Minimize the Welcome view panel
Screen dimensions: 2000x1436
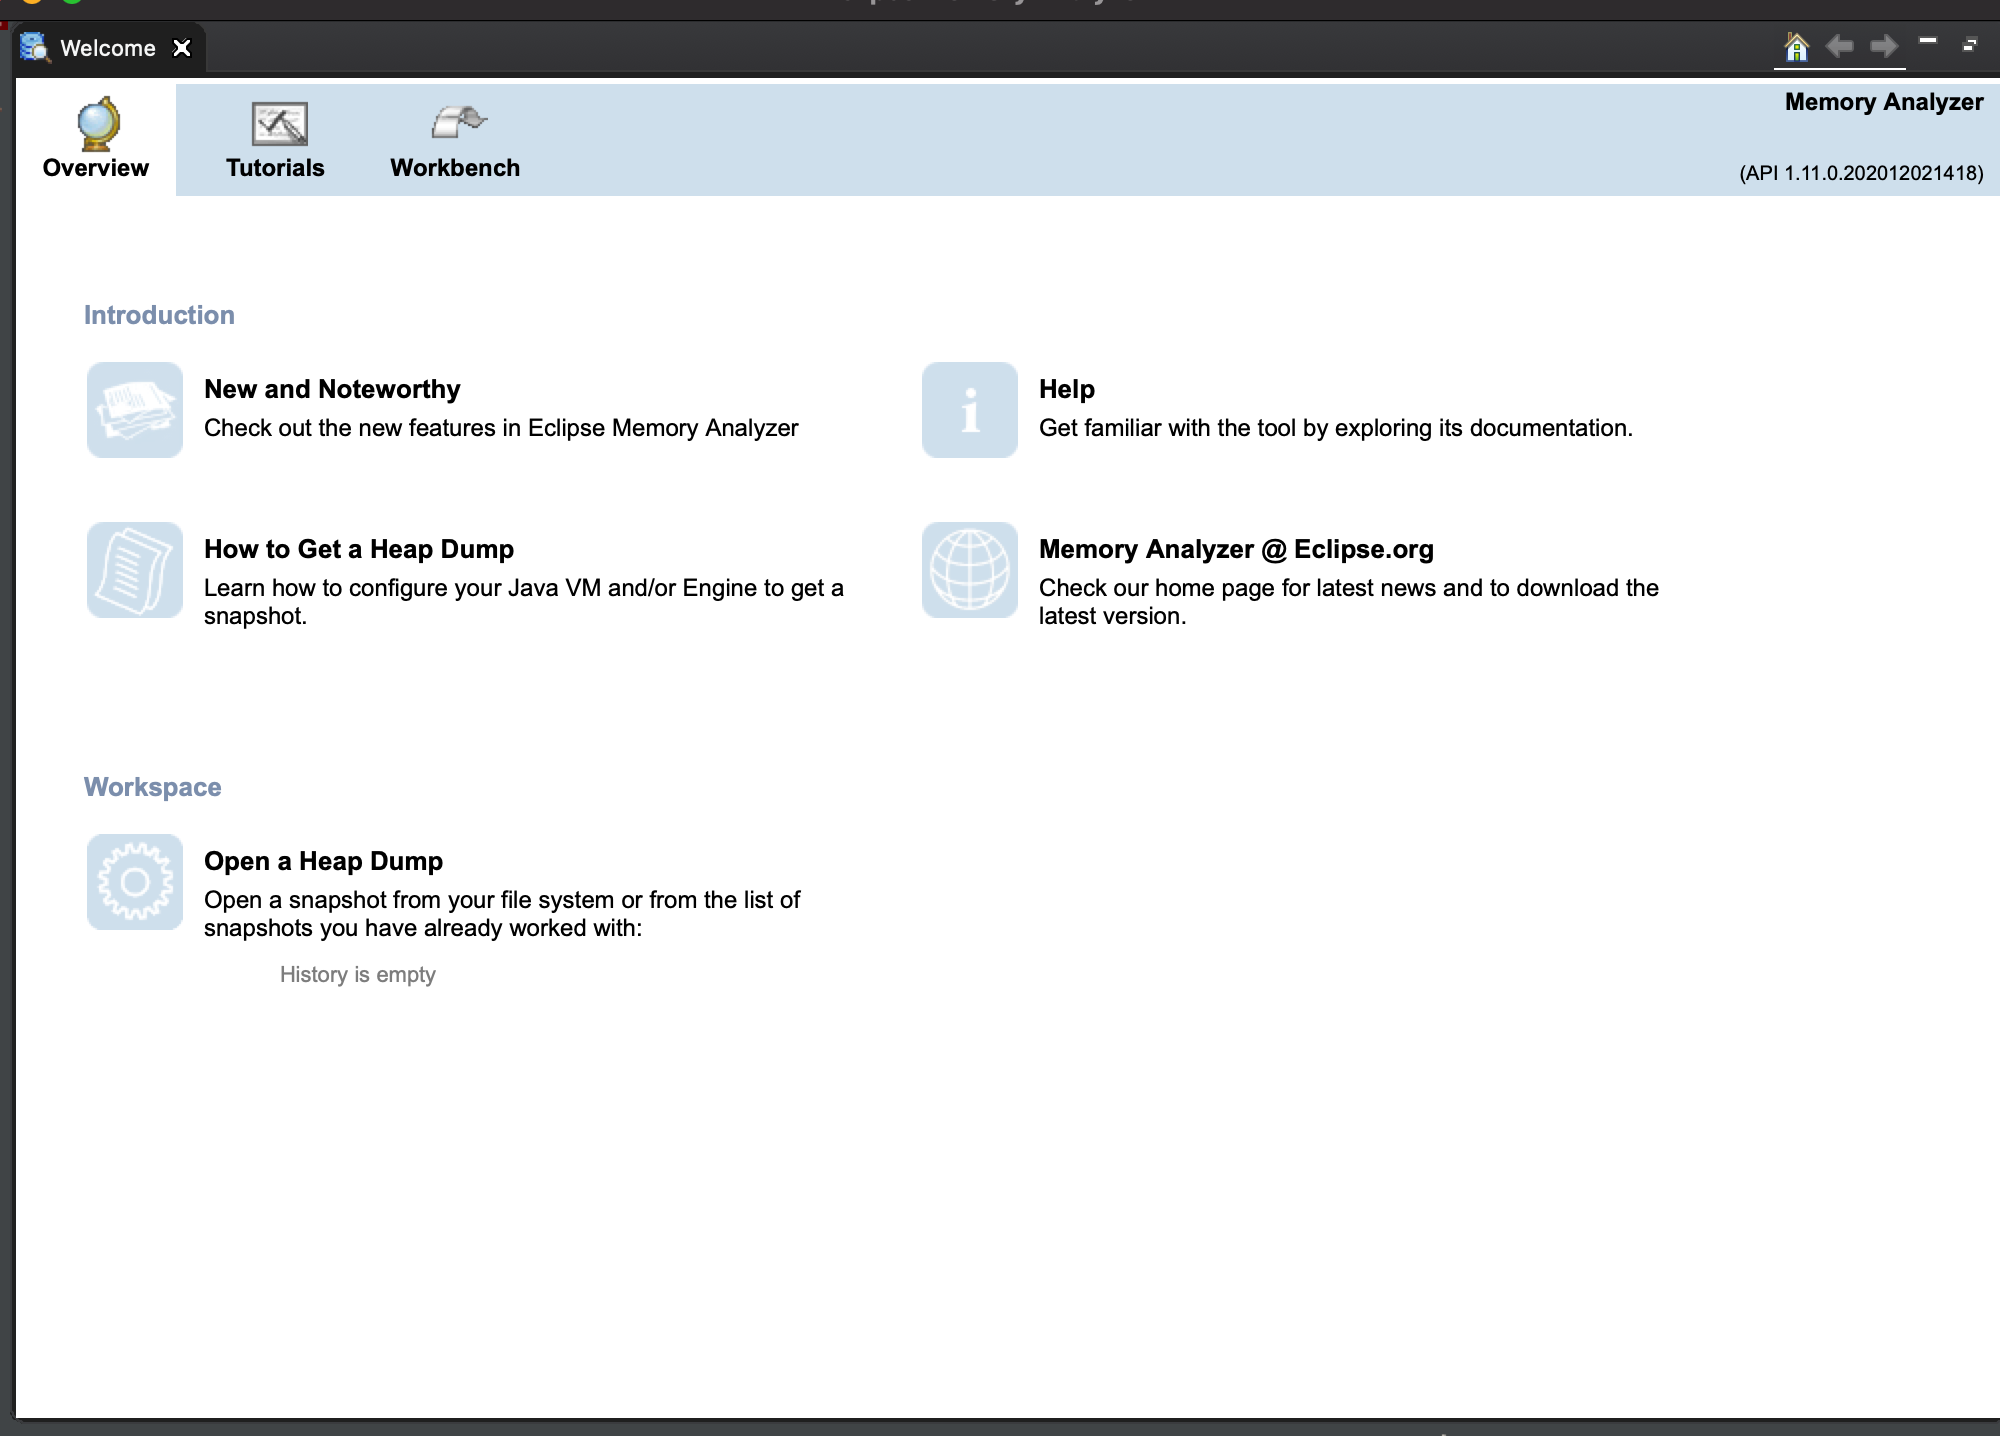point(1928,42)
